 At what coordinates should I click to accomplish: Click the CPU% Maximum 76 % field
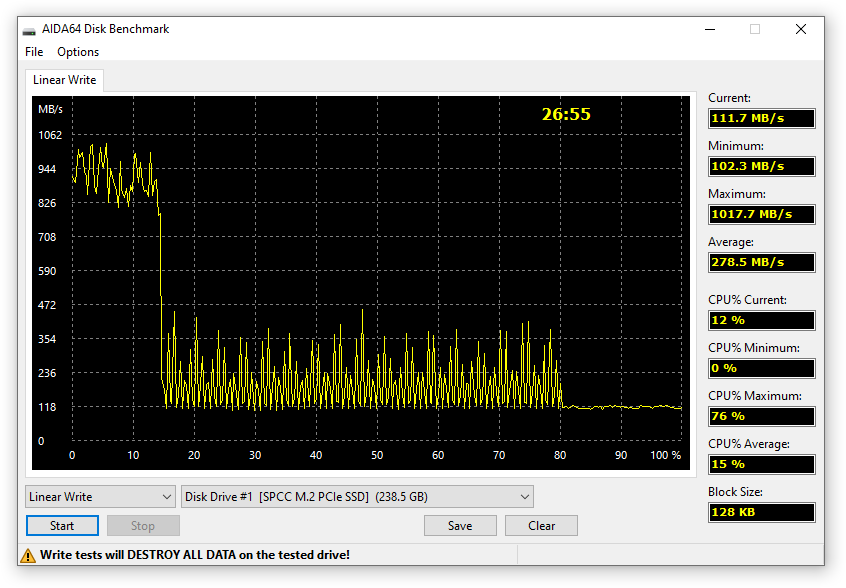[761, 417]
